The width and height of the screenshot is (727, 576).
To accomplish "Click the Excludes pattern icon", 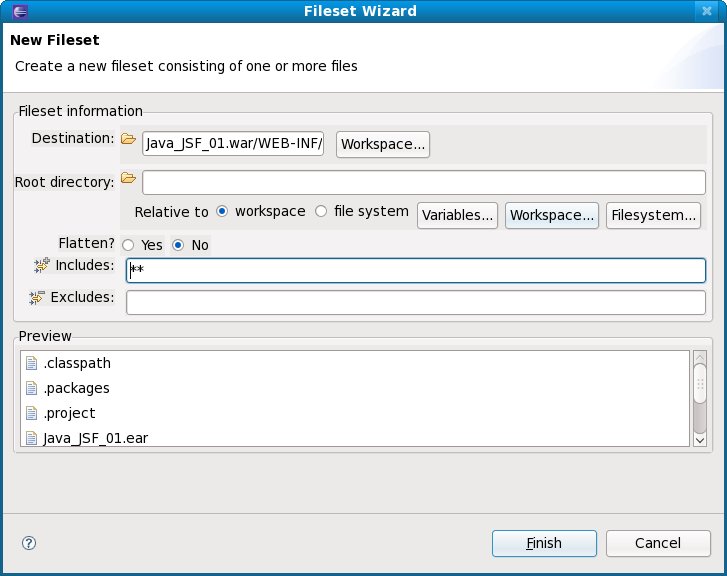I will pos(39,298).
